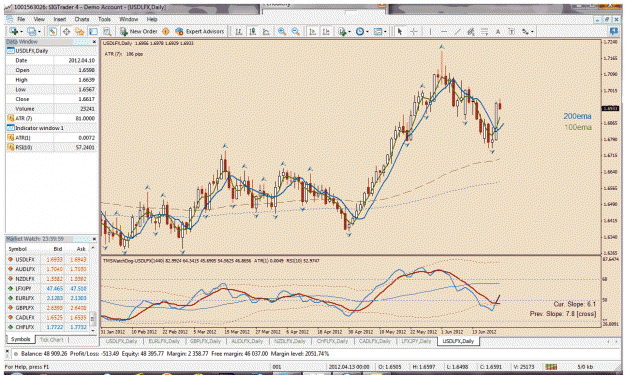
Task: Switch to the NZDLFX,Daily chart tab
Action: [x=290, y=341]
